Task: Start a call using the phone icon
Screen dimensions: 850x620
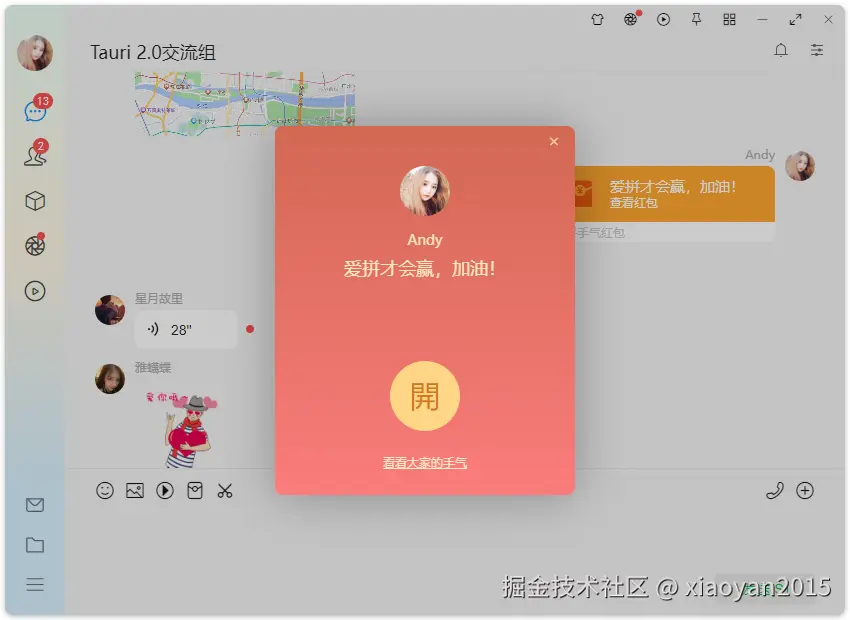Action: (x=775, y=490)
